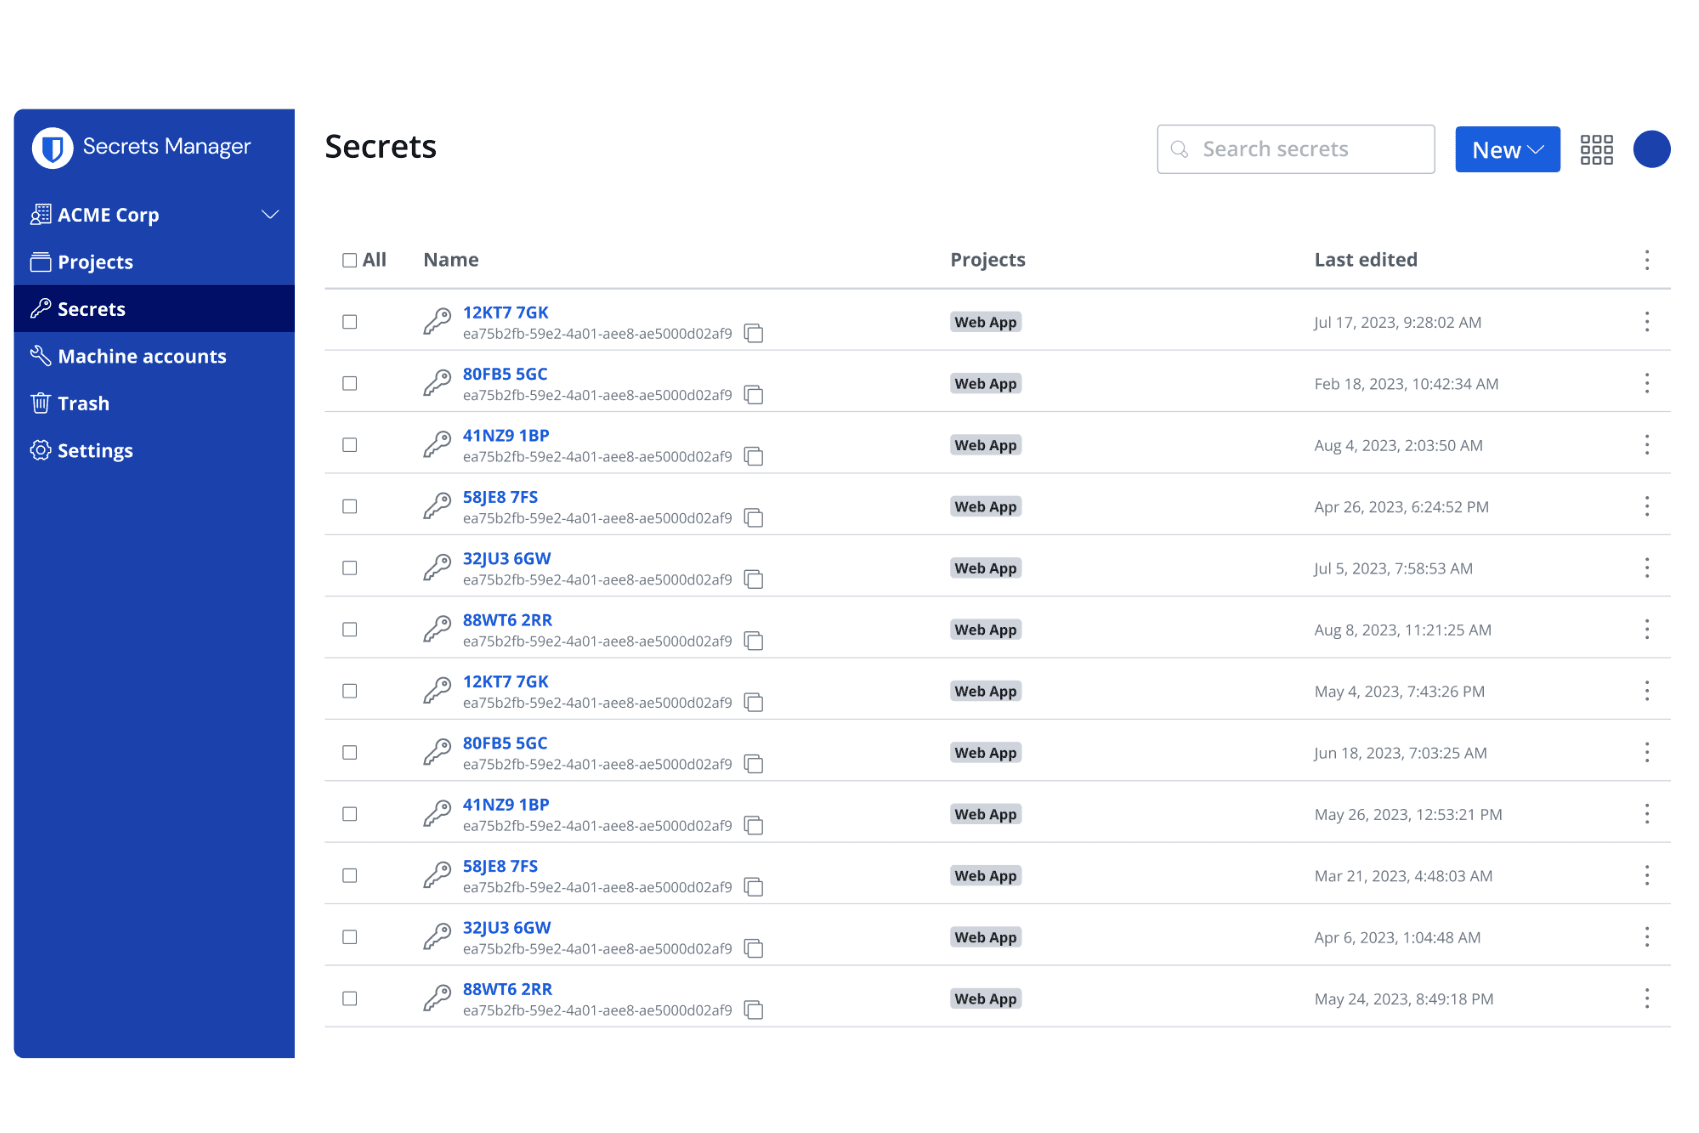Select the checkbox for the secret edited Apr 6, 2023
Screen dimensions: 1699x1133
(x=350, y=937)
